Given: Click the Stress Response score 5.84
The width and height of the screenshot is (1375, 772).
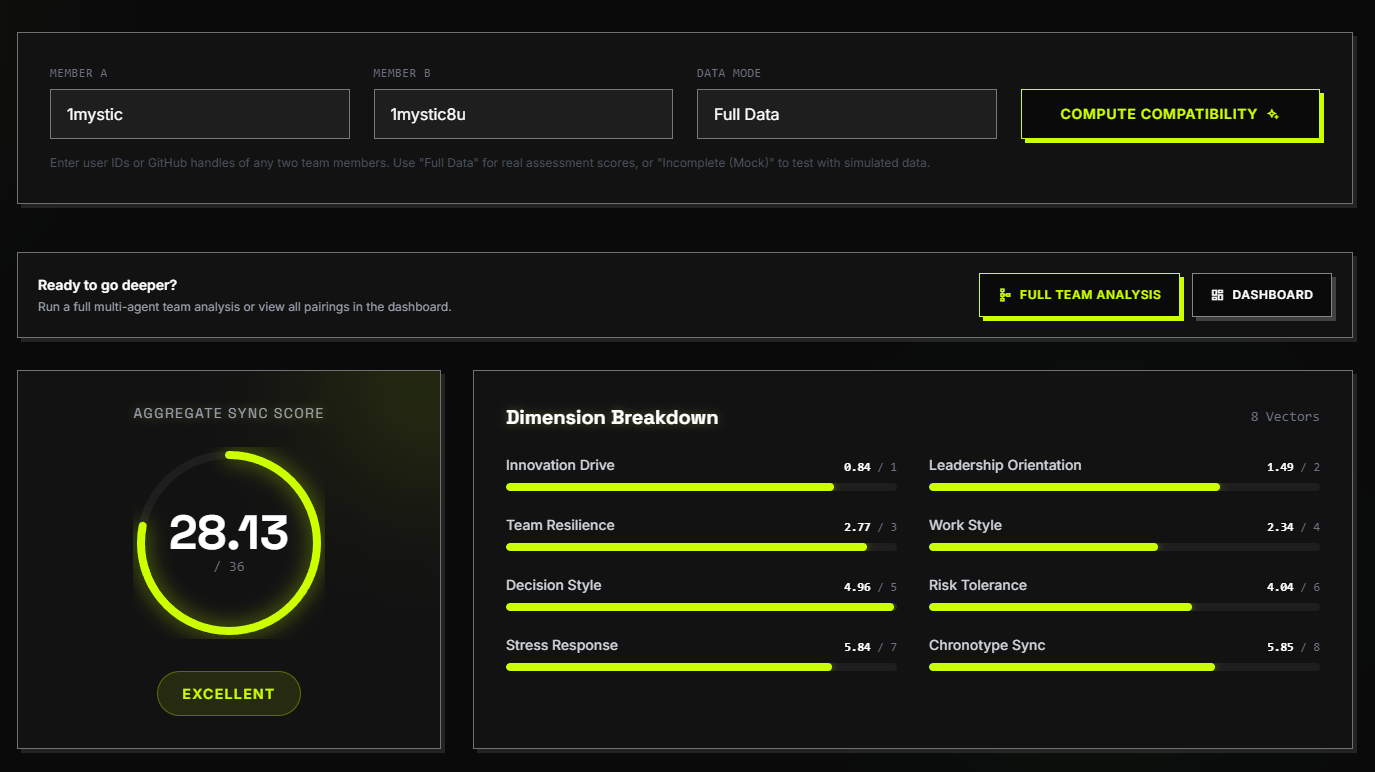Looking at the screenshot, I should point(857,647).
